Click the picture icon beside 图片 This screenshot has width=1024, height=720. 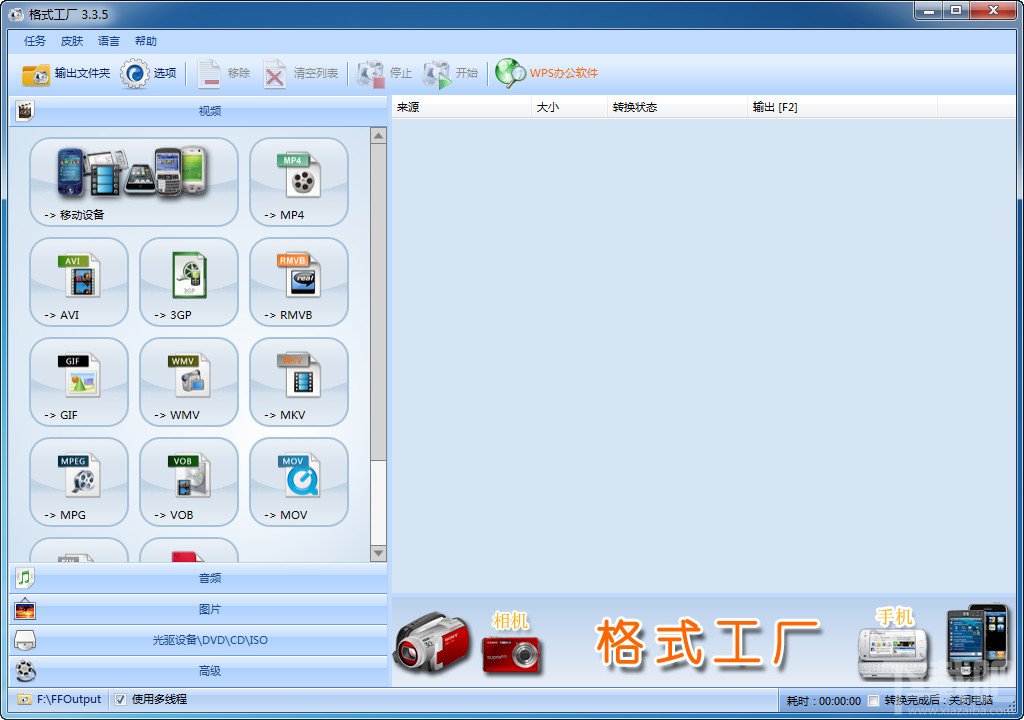[25, 610]
